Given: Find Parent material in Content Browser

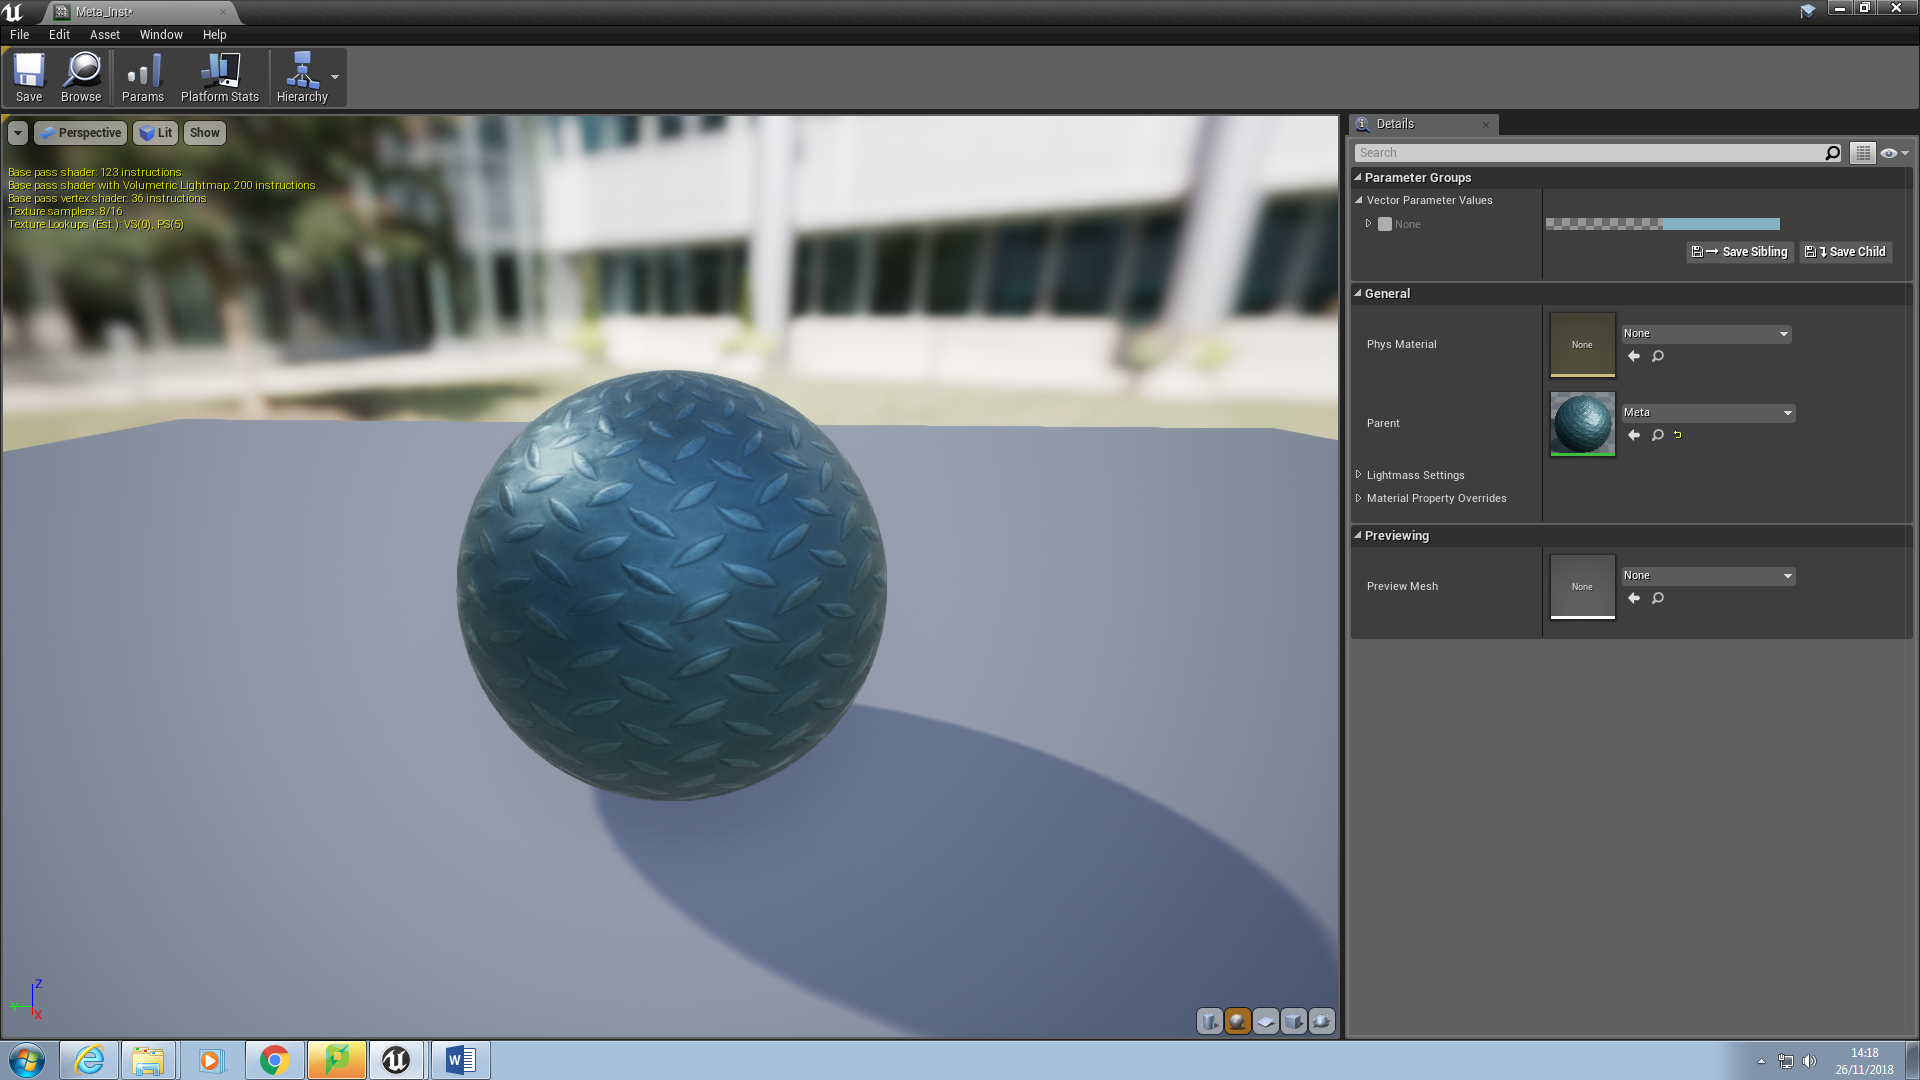Looking at the screenshot, I should coord(1658,435).
